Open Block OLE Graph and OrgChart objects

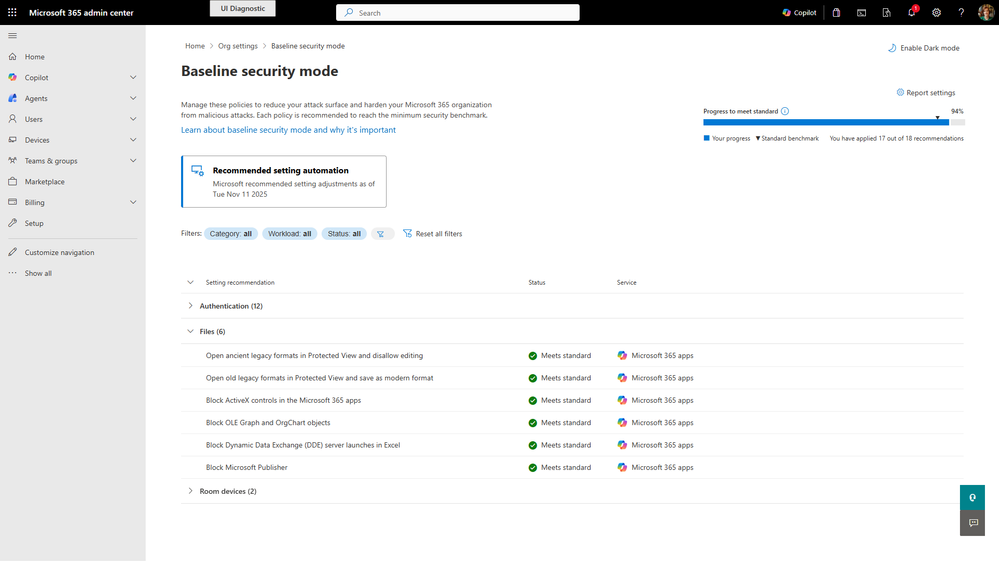pyautogui.click(x=268, y=422)
